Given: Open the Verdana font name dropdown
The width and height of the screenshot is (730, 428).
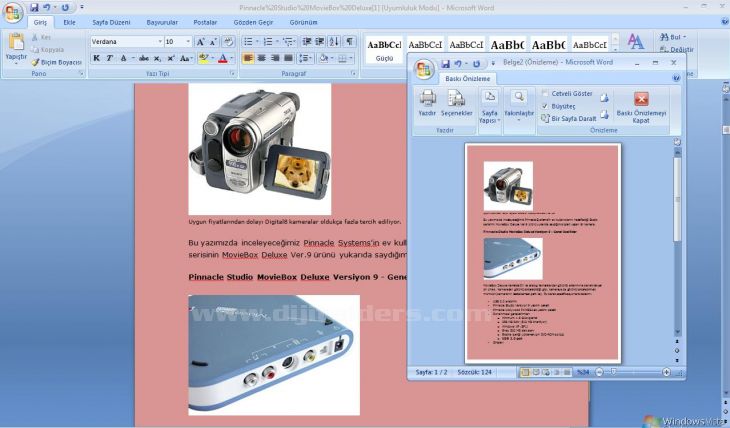Looking at the screenshot, I should click(x=160, y=42).
